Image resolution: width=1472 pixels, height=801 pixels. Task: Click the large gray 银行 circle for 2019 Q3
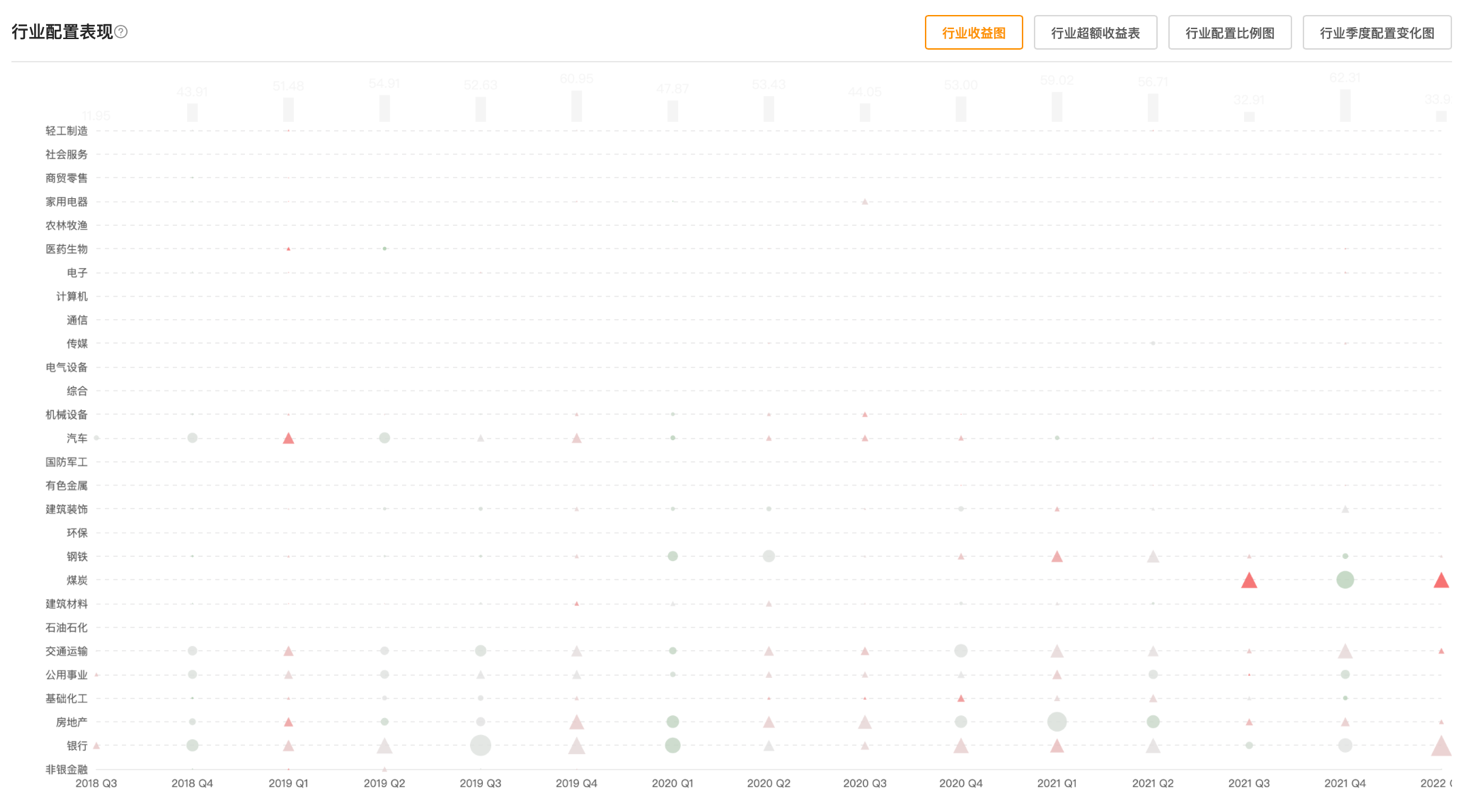coord(480,745)
